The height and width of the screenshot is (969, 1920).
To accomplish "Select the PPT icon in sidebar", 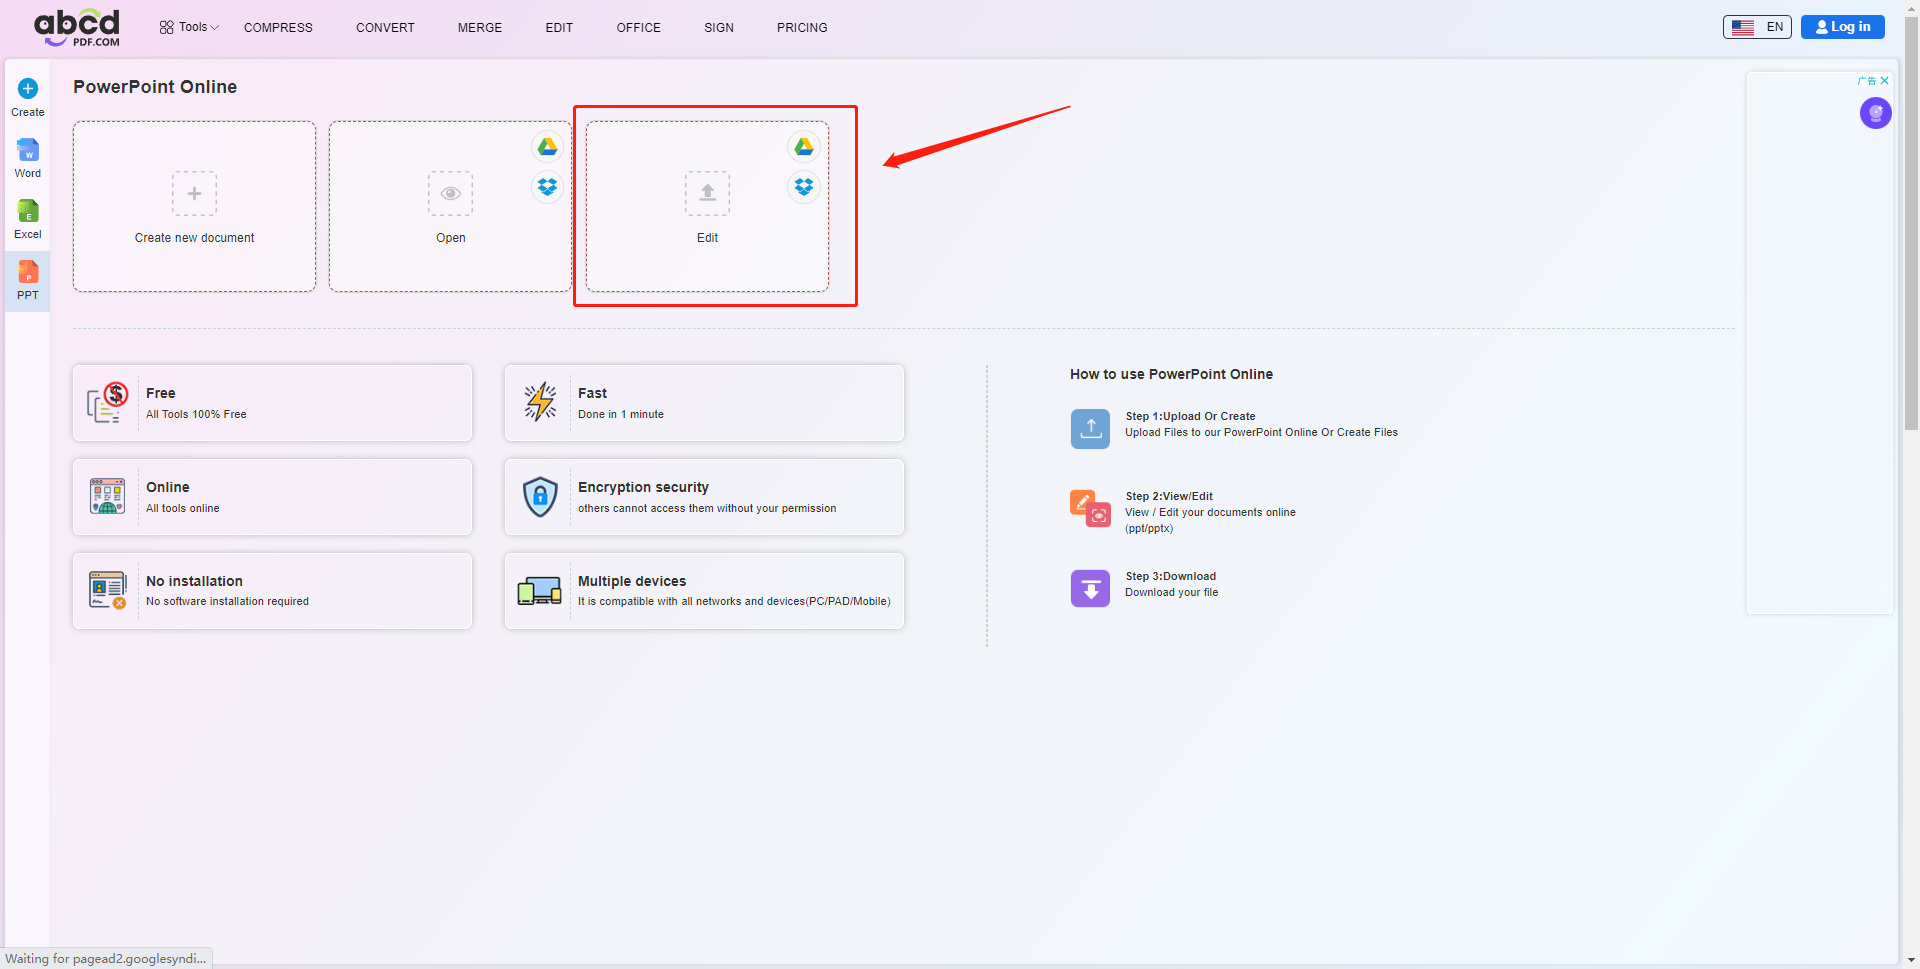I will point(28,272).
